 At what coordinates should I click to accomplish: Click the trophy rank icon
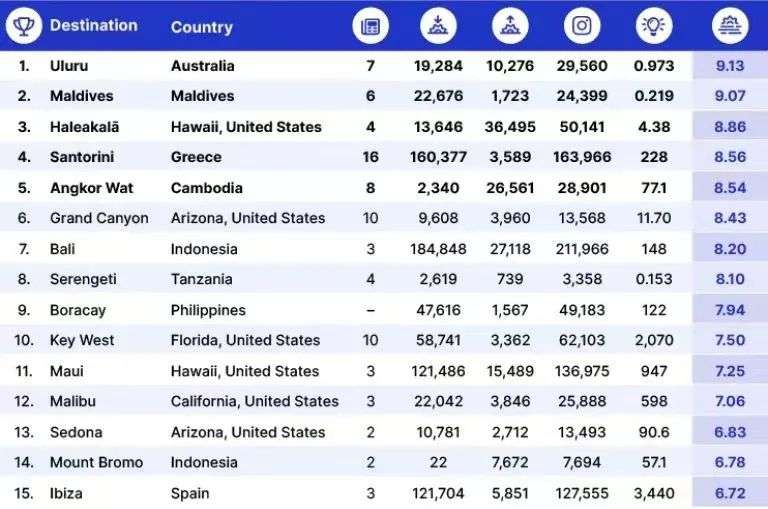point(24,26)
